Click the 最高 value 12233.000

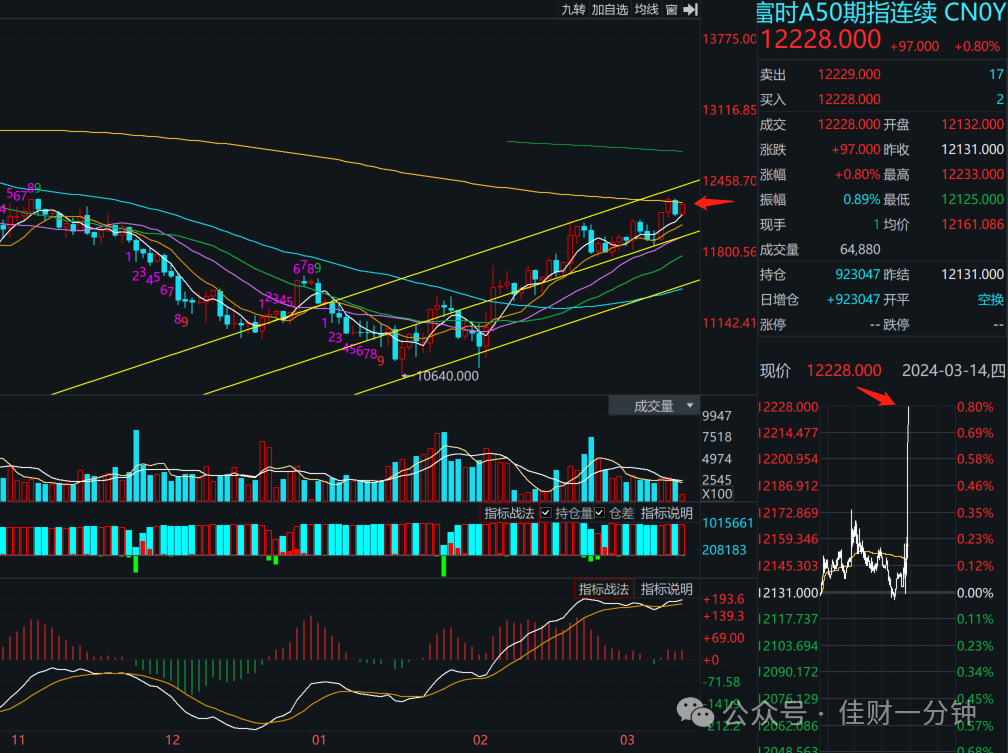click(973, 174)
